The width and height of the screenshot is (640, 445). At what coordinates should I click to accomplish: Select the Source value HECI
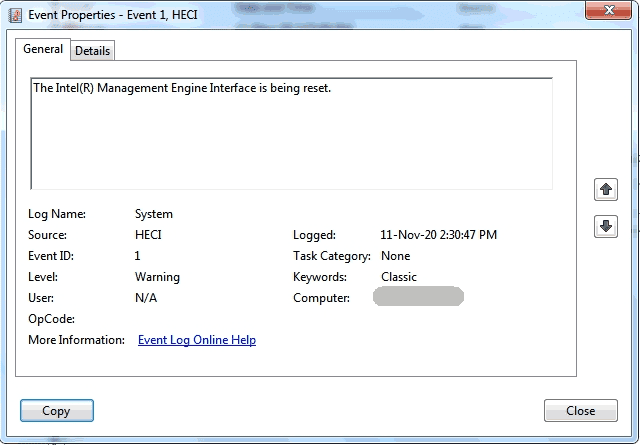pyautogui.click(x=148, y=235)
